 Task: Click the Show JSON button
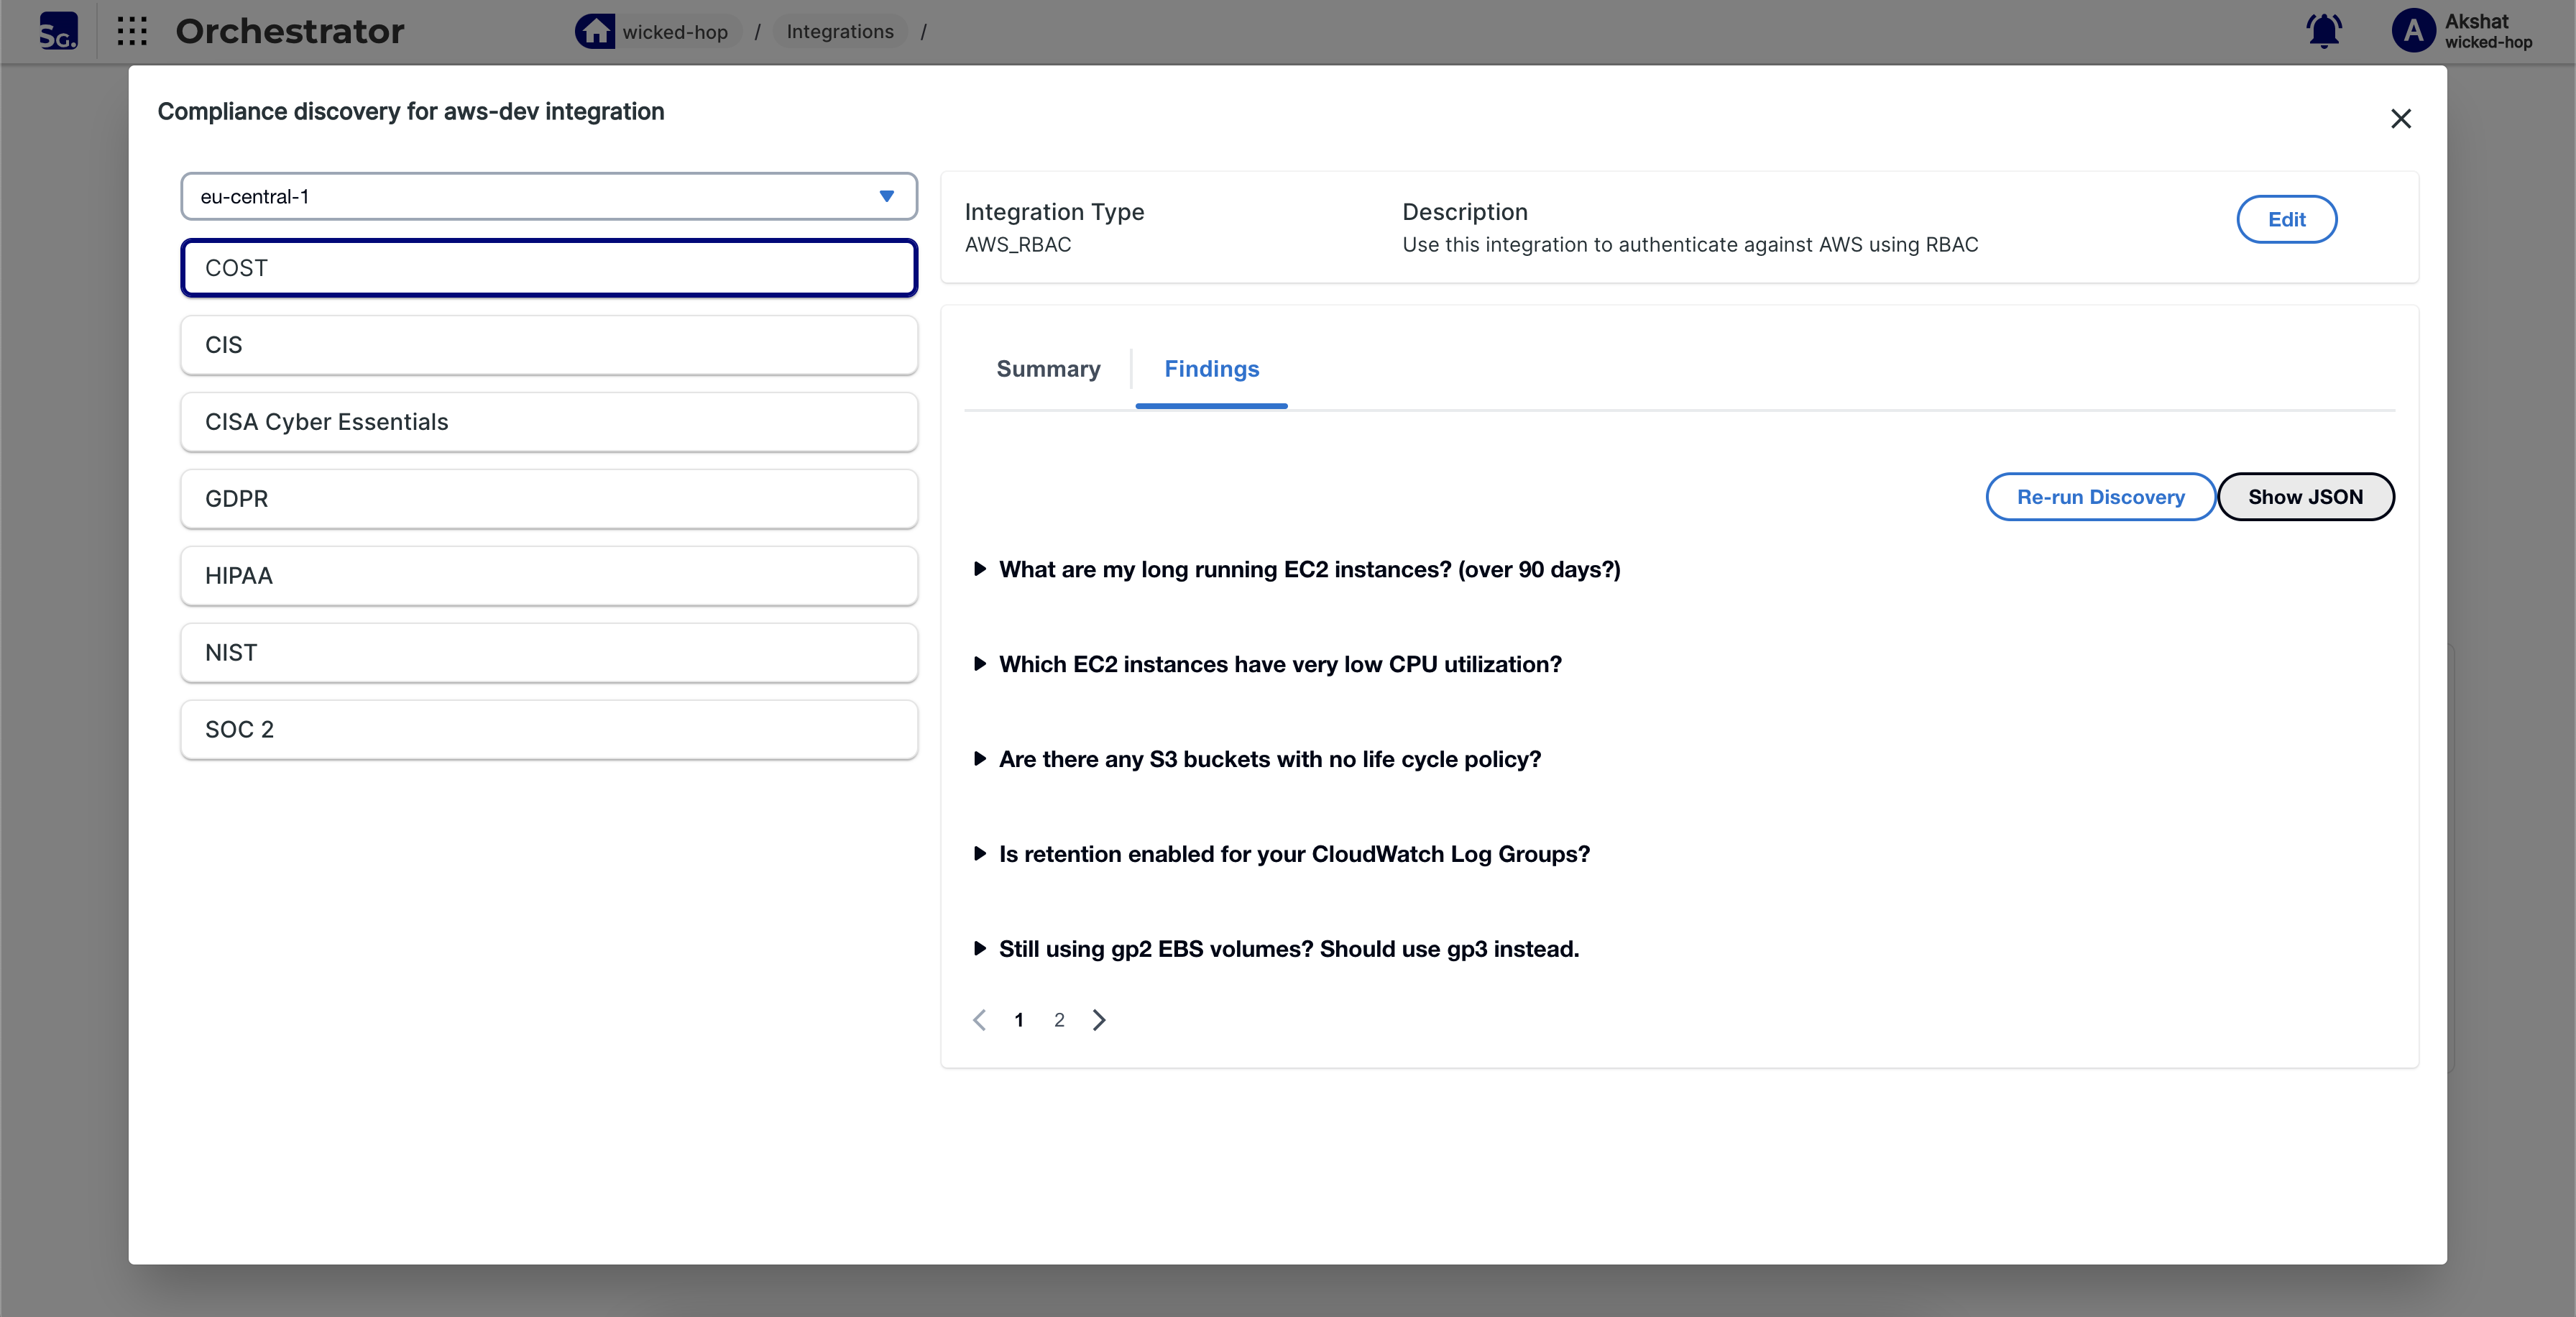[2305, 497]
